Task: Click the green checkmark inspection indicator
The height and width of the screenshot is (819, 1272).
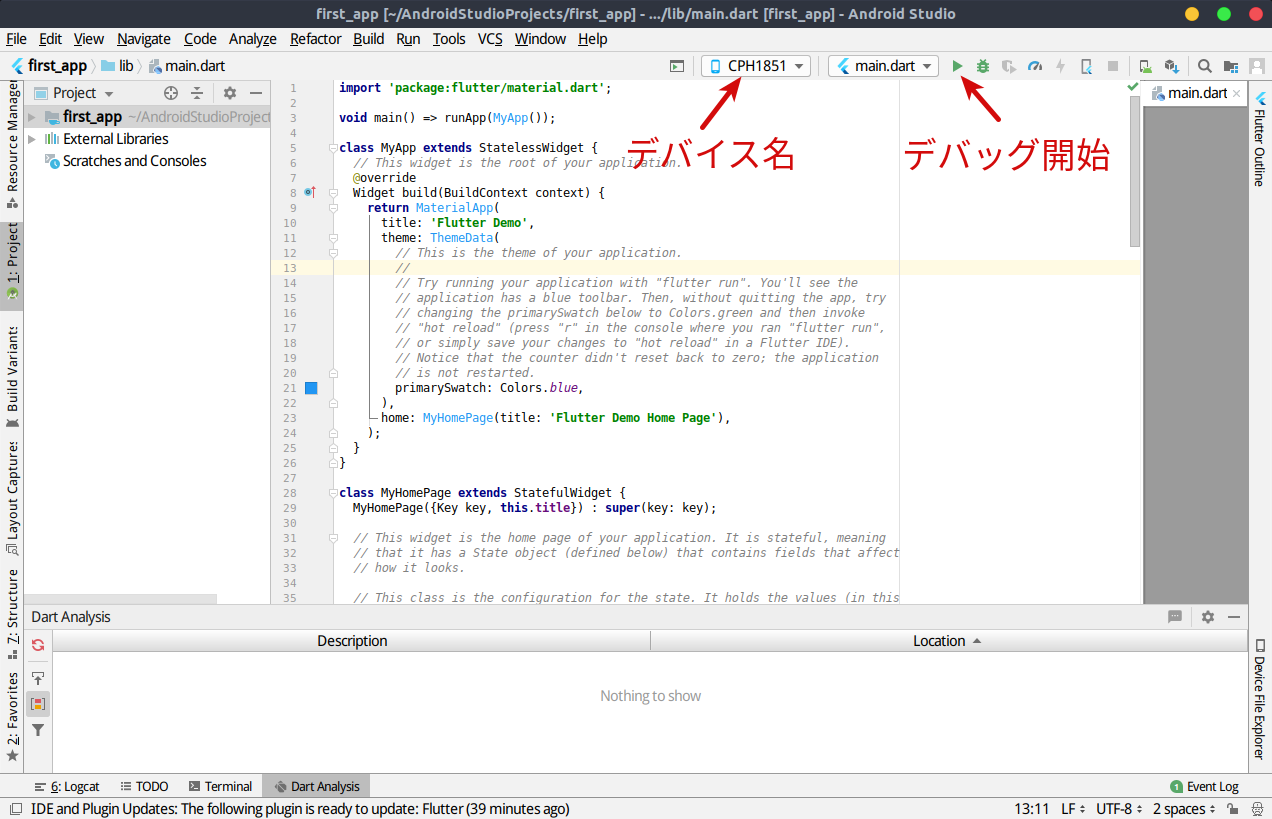Action: [1132, 88]
